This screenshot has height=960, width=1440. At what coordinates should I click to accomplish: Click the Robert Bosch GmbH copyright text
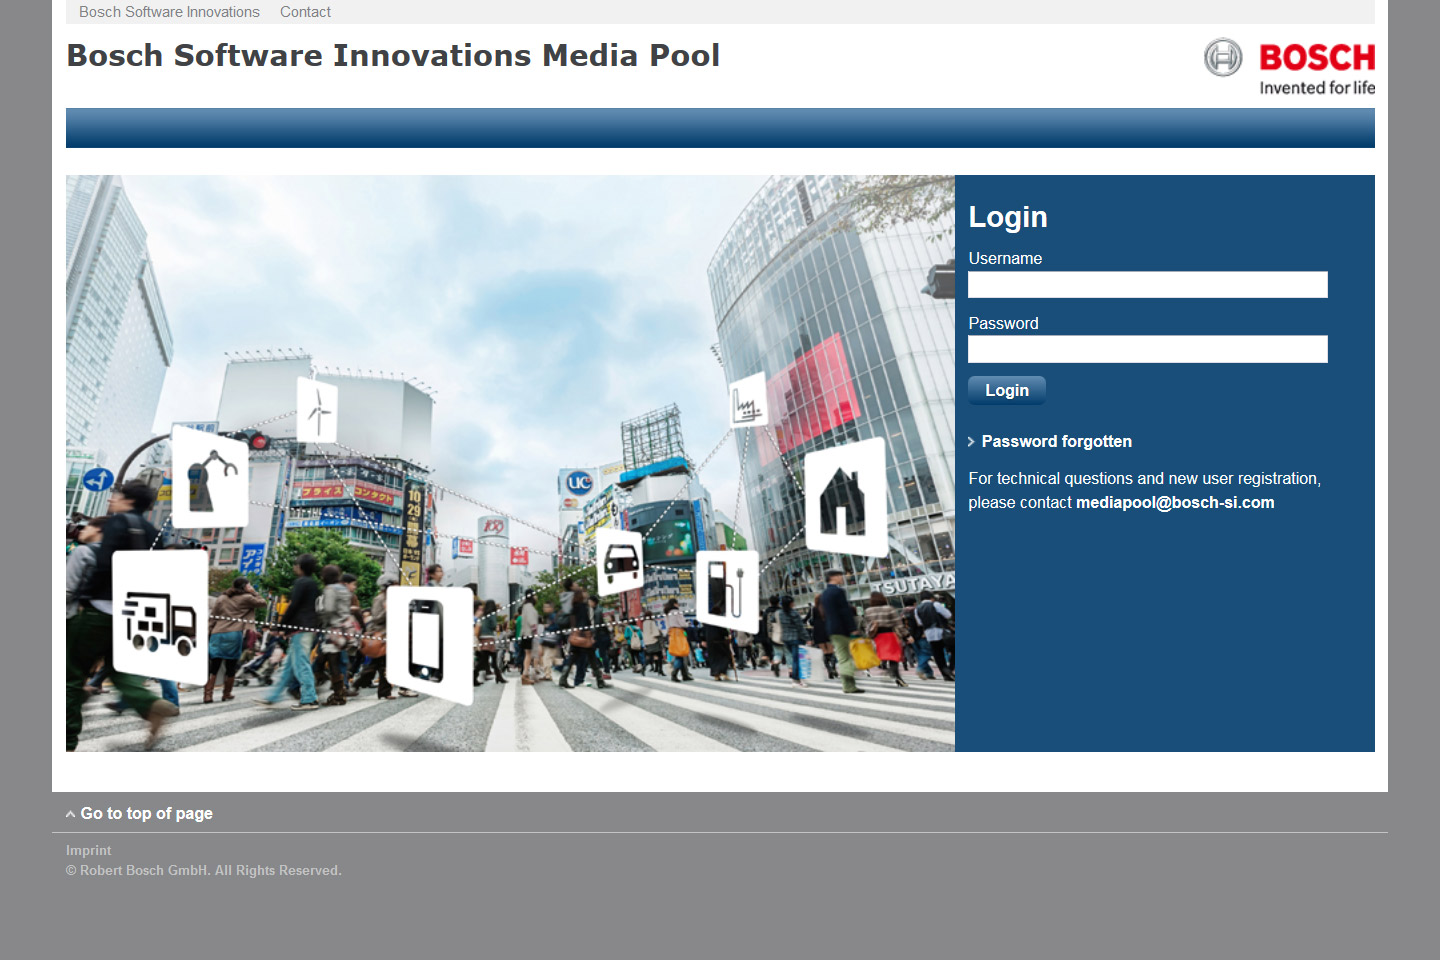coord(204,870)
